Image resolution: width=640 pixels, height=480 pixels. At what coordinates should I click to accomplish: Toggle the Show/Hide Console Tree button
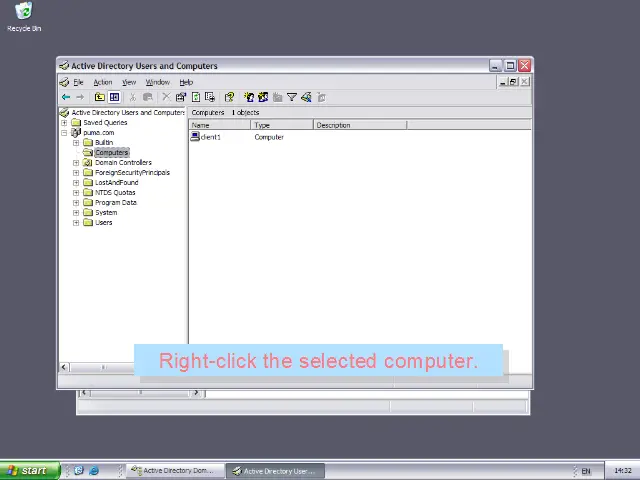(x=114, y=97)
